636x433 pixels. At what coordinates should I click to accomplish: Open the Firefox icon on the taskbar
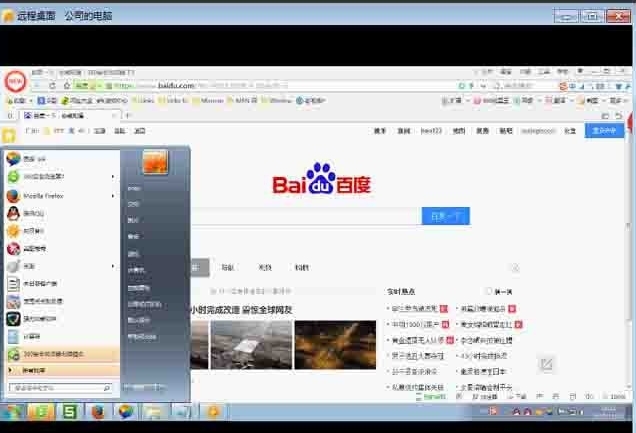coord(98,412)
